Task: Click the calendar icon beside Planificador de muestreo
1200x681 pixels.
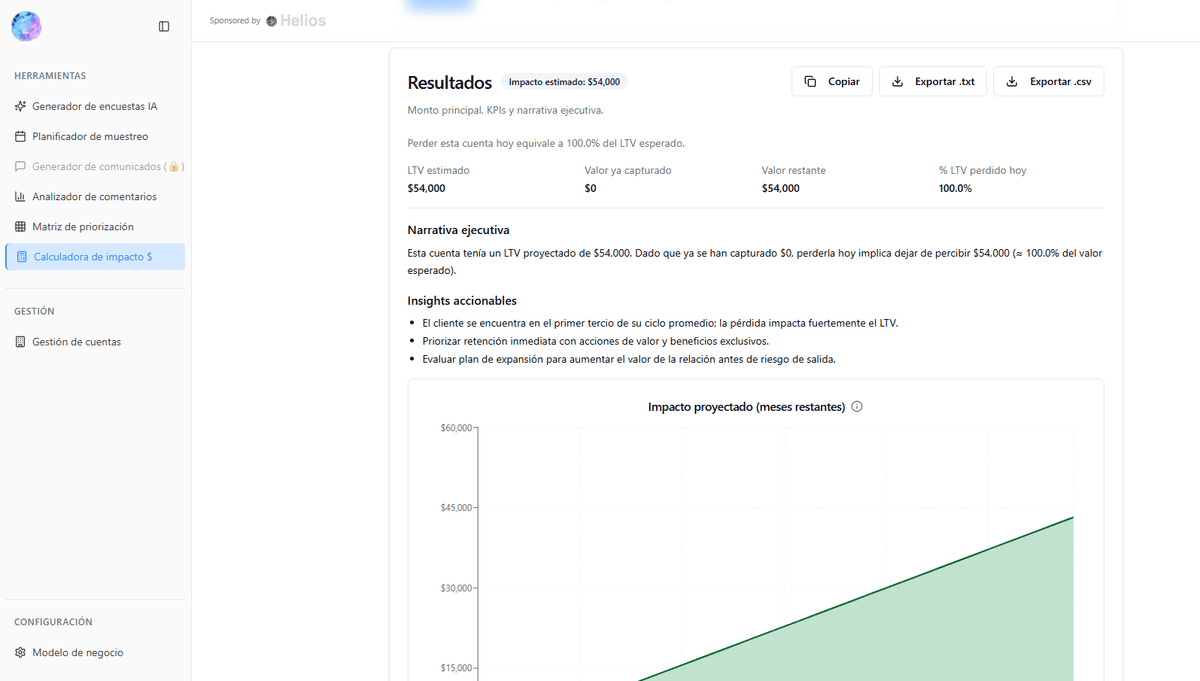Action: pos(21,136)
